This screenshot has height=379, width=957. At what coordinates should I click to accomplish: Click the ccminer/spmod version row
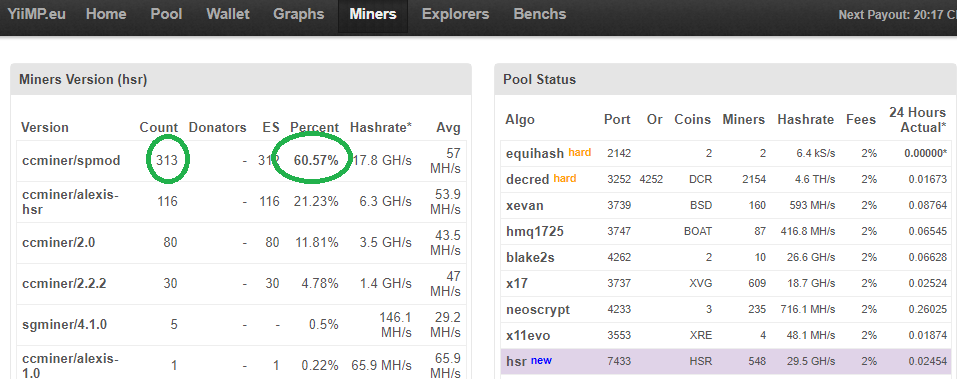[x=241, y=161]
